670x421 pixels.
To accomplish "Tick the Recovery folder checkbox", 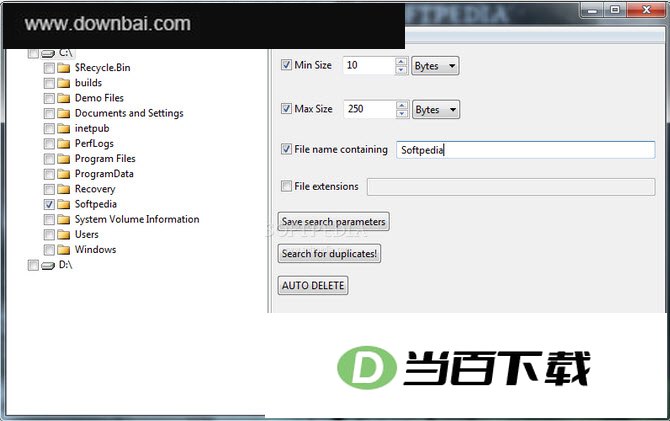I will pos(49,189).
